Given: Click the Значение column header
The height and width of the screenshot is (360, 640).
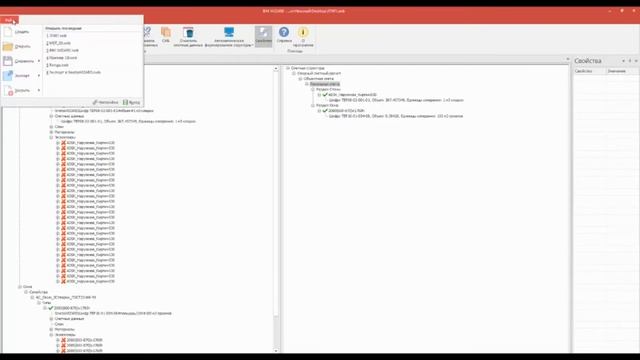Looking at the screenshot, I should pyautogui.click(x=622, y=71).
